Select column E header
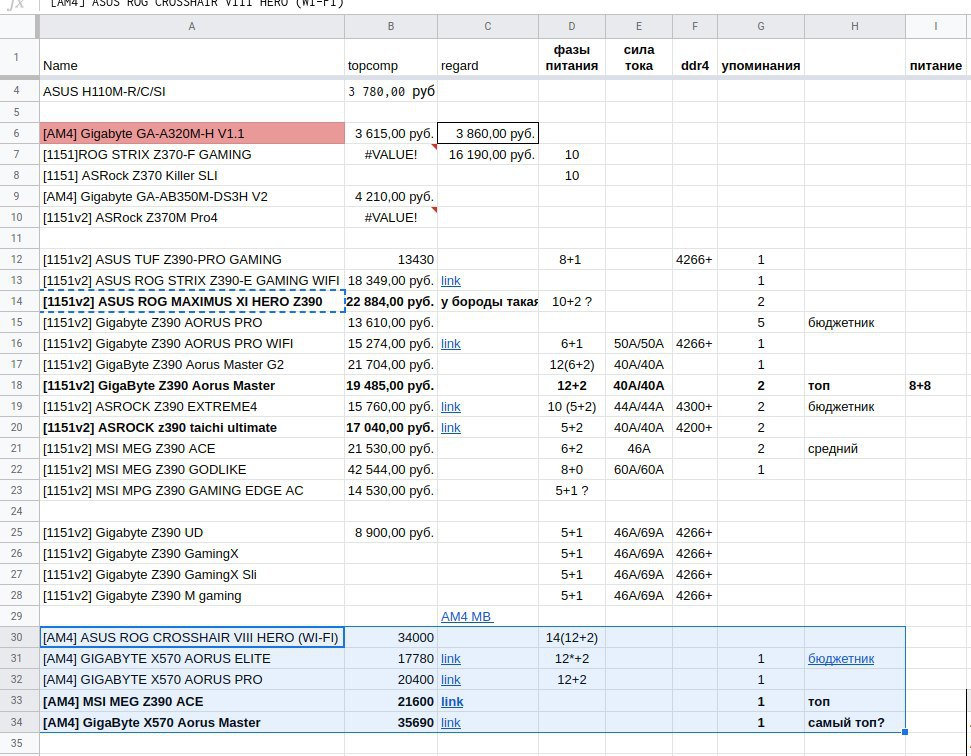The width and height of the screenshot is (971, 756). pos(638,27)
